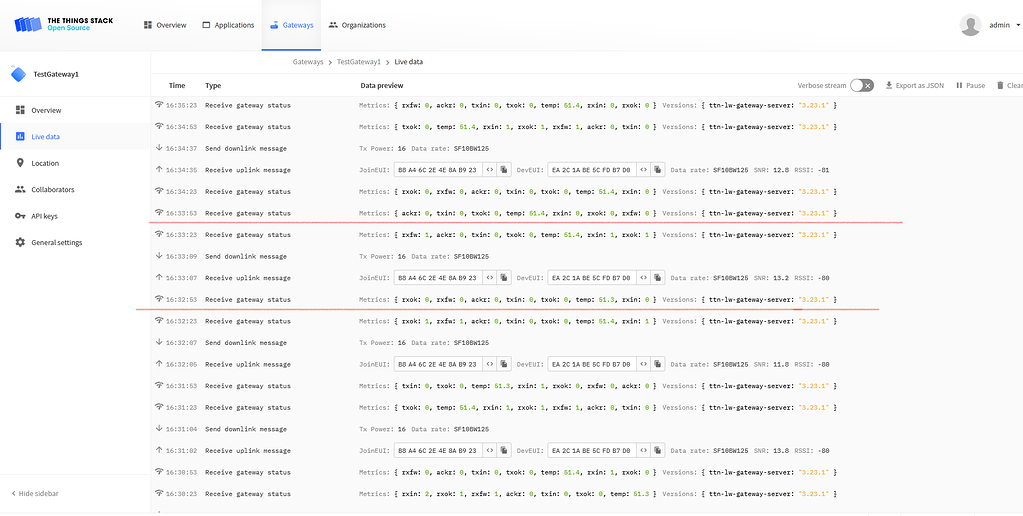This screenshot has width=1023, height=516.
Task: Copy DevEUI in the 16:31:02 uplink row
Action: click(658, 451)
